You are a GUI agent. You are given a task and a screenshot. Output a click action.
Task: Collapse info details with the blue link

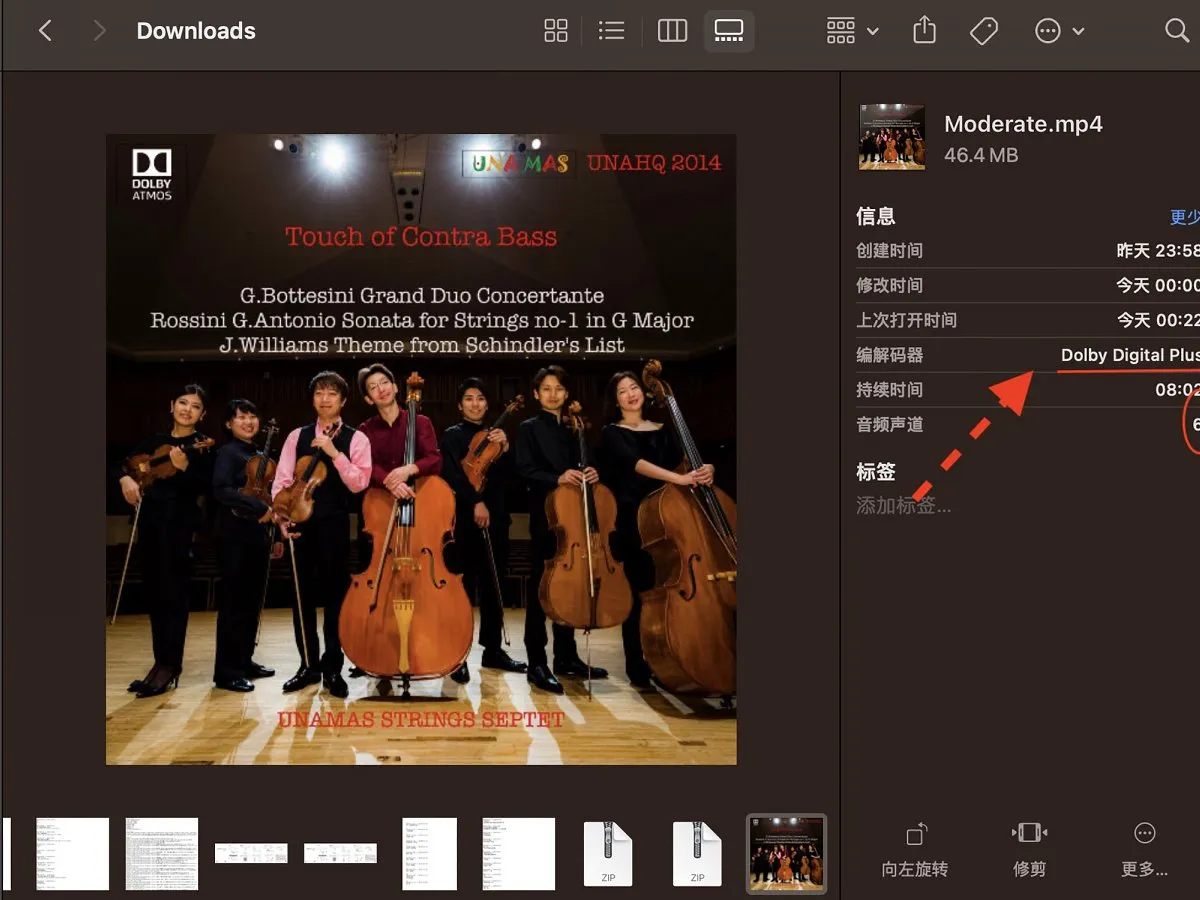tap(1185, 217)
